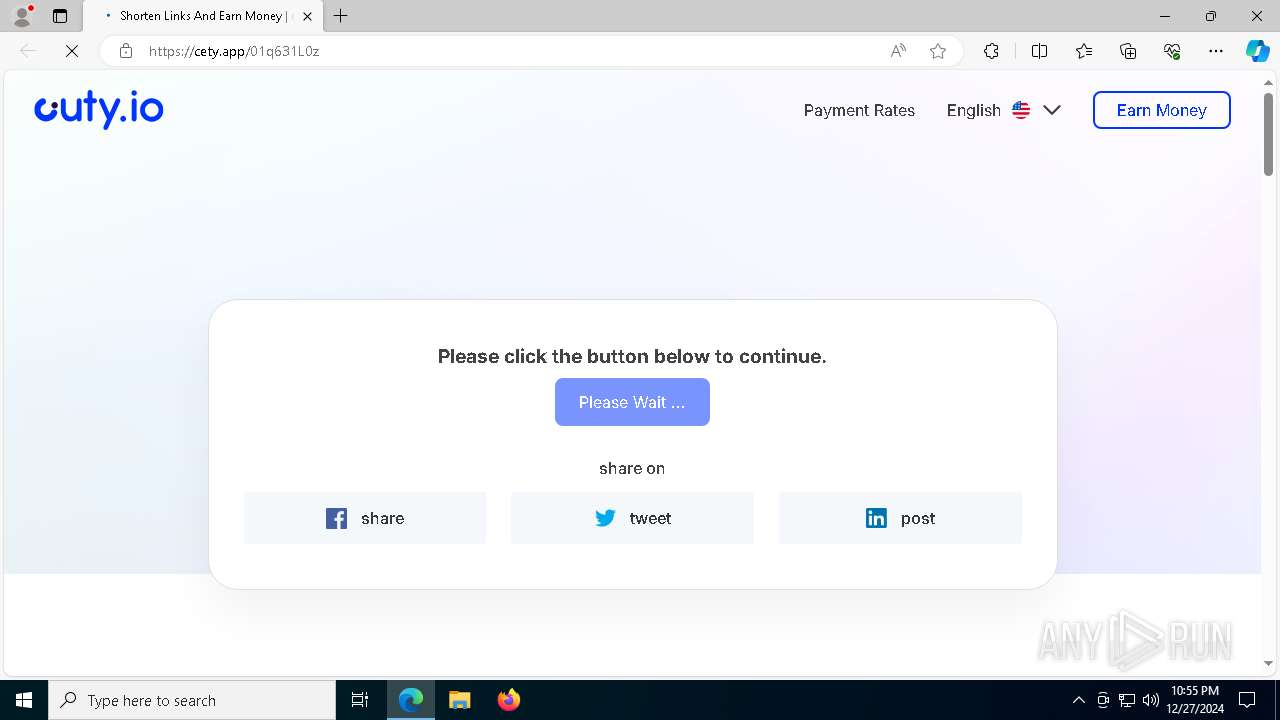This screenshot has height=720, width=1280.
Task: Click the US flag icon
Action: (x=1021, y=110)
